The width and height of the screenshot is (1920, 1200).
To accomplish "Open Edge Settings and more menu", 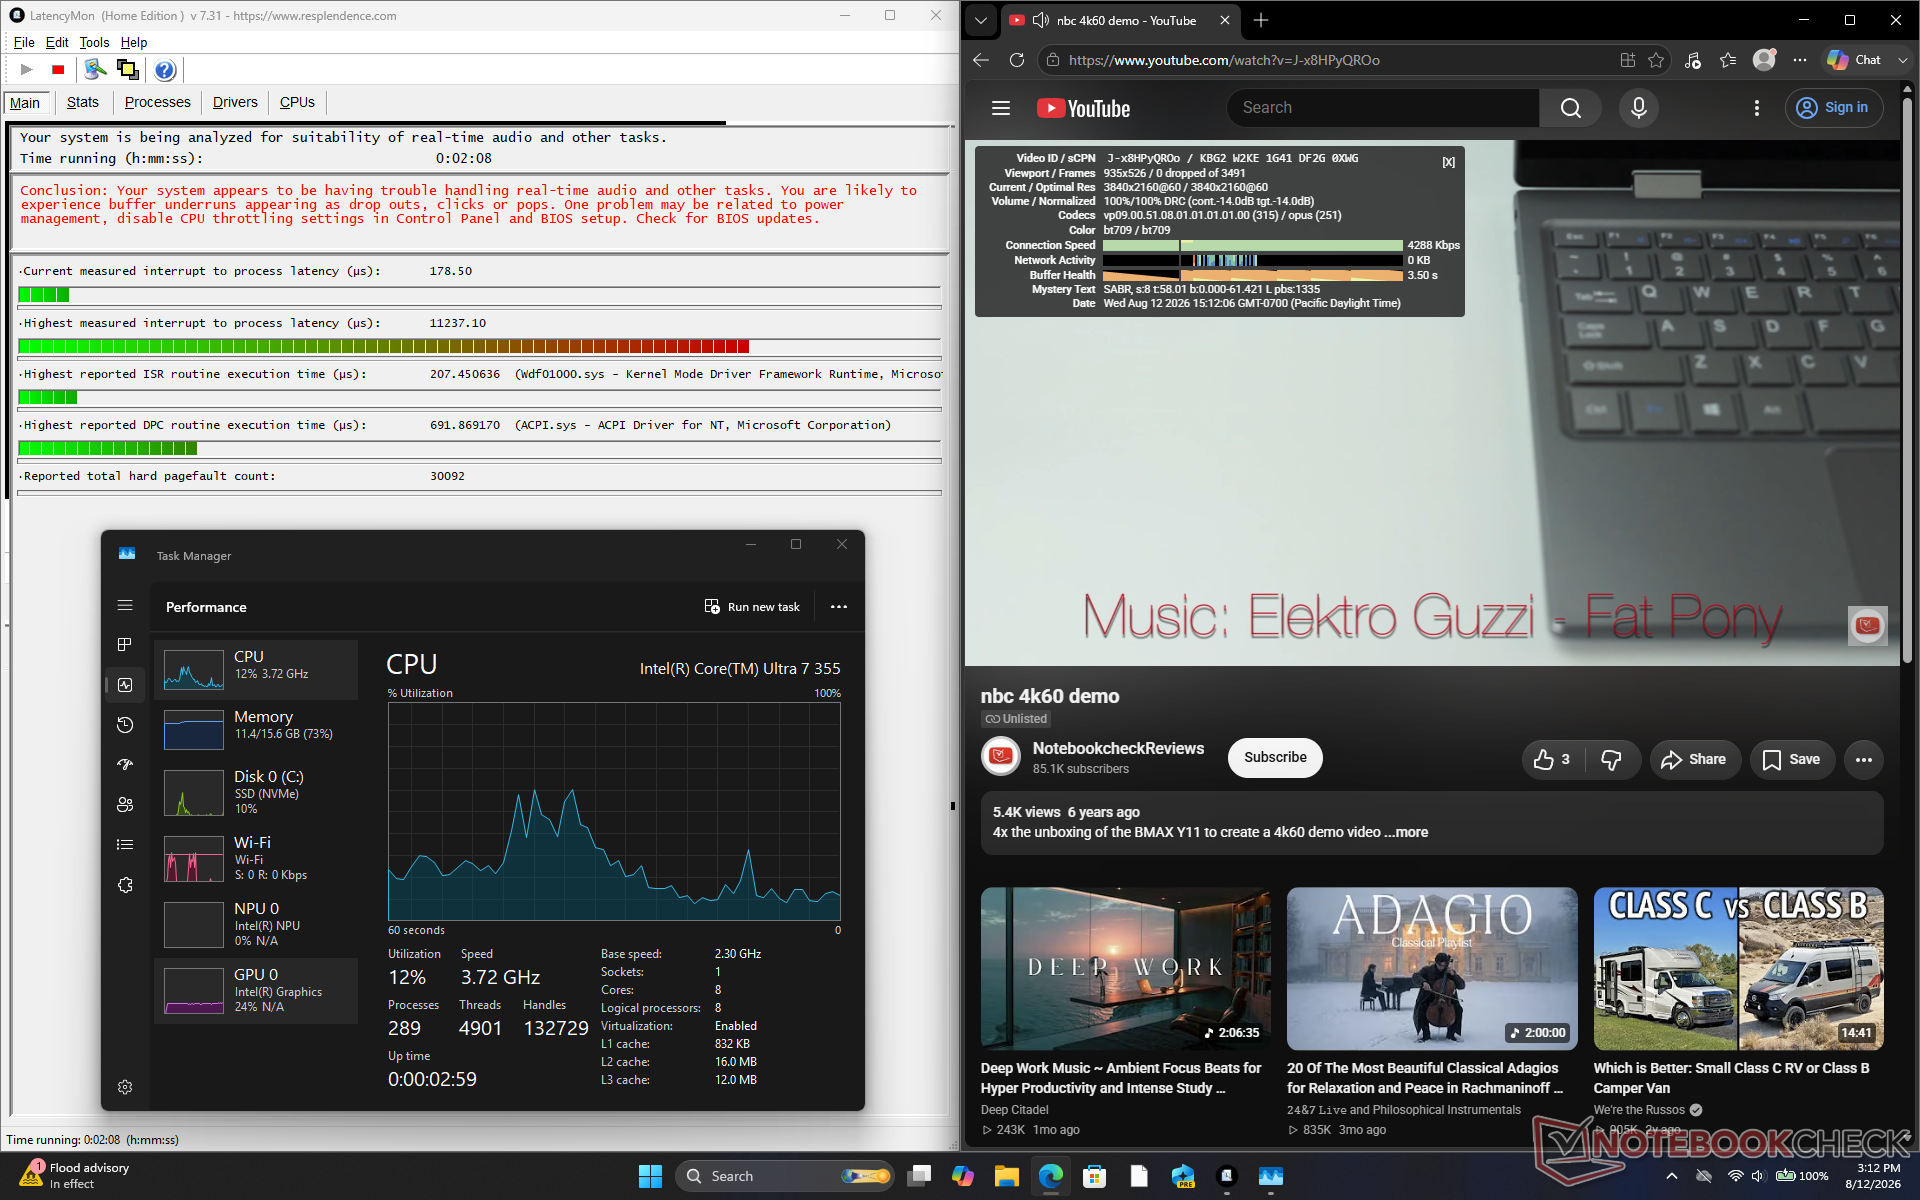I will coord(1800,60).
